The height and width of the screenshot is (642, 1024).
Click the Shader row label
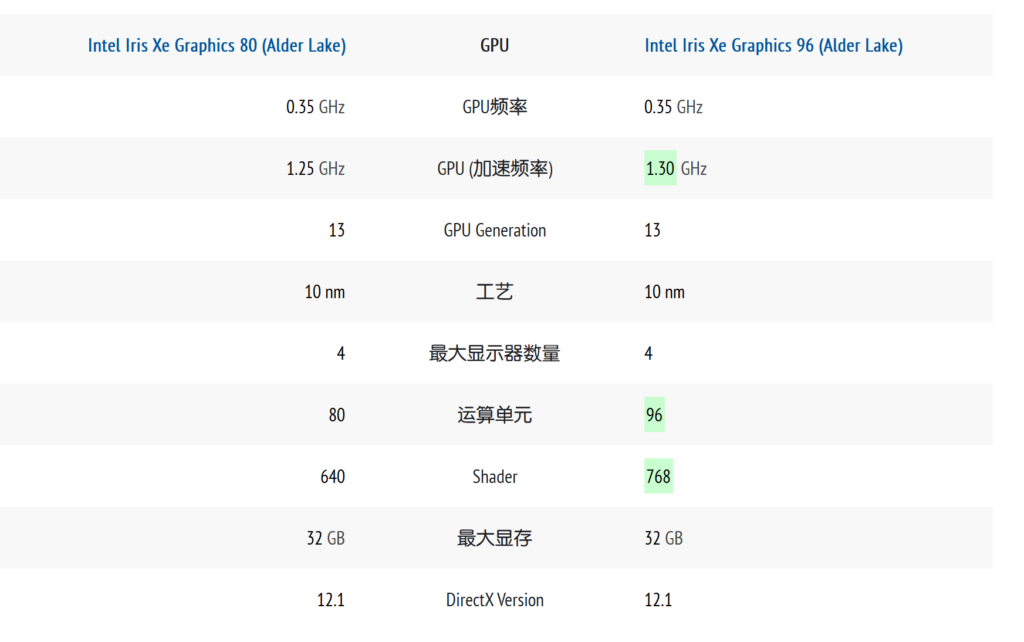click(494, 477)
